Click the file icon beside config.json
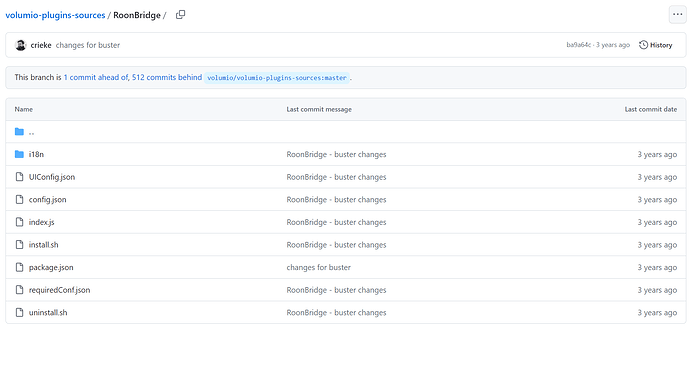The image size is (690, 378). tap(19, 199)
